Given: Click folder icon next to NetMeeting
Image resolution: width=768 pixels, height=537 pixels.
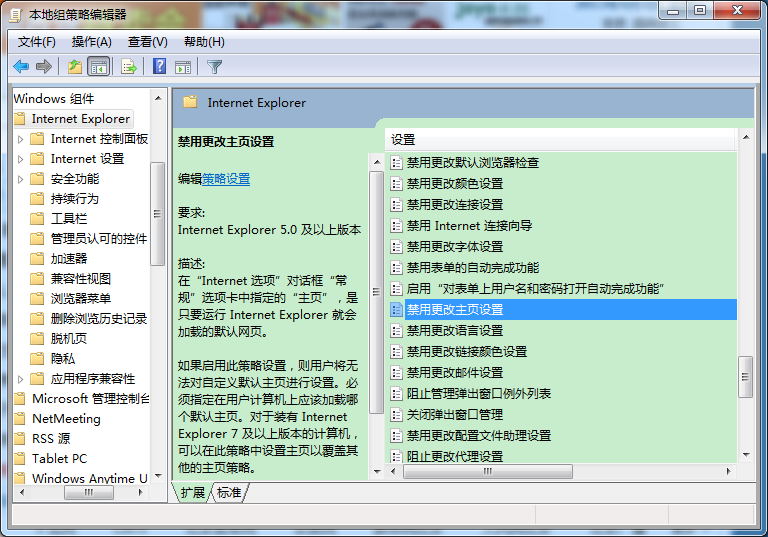Looking at the screenshot, I should (x=20, y=418).
